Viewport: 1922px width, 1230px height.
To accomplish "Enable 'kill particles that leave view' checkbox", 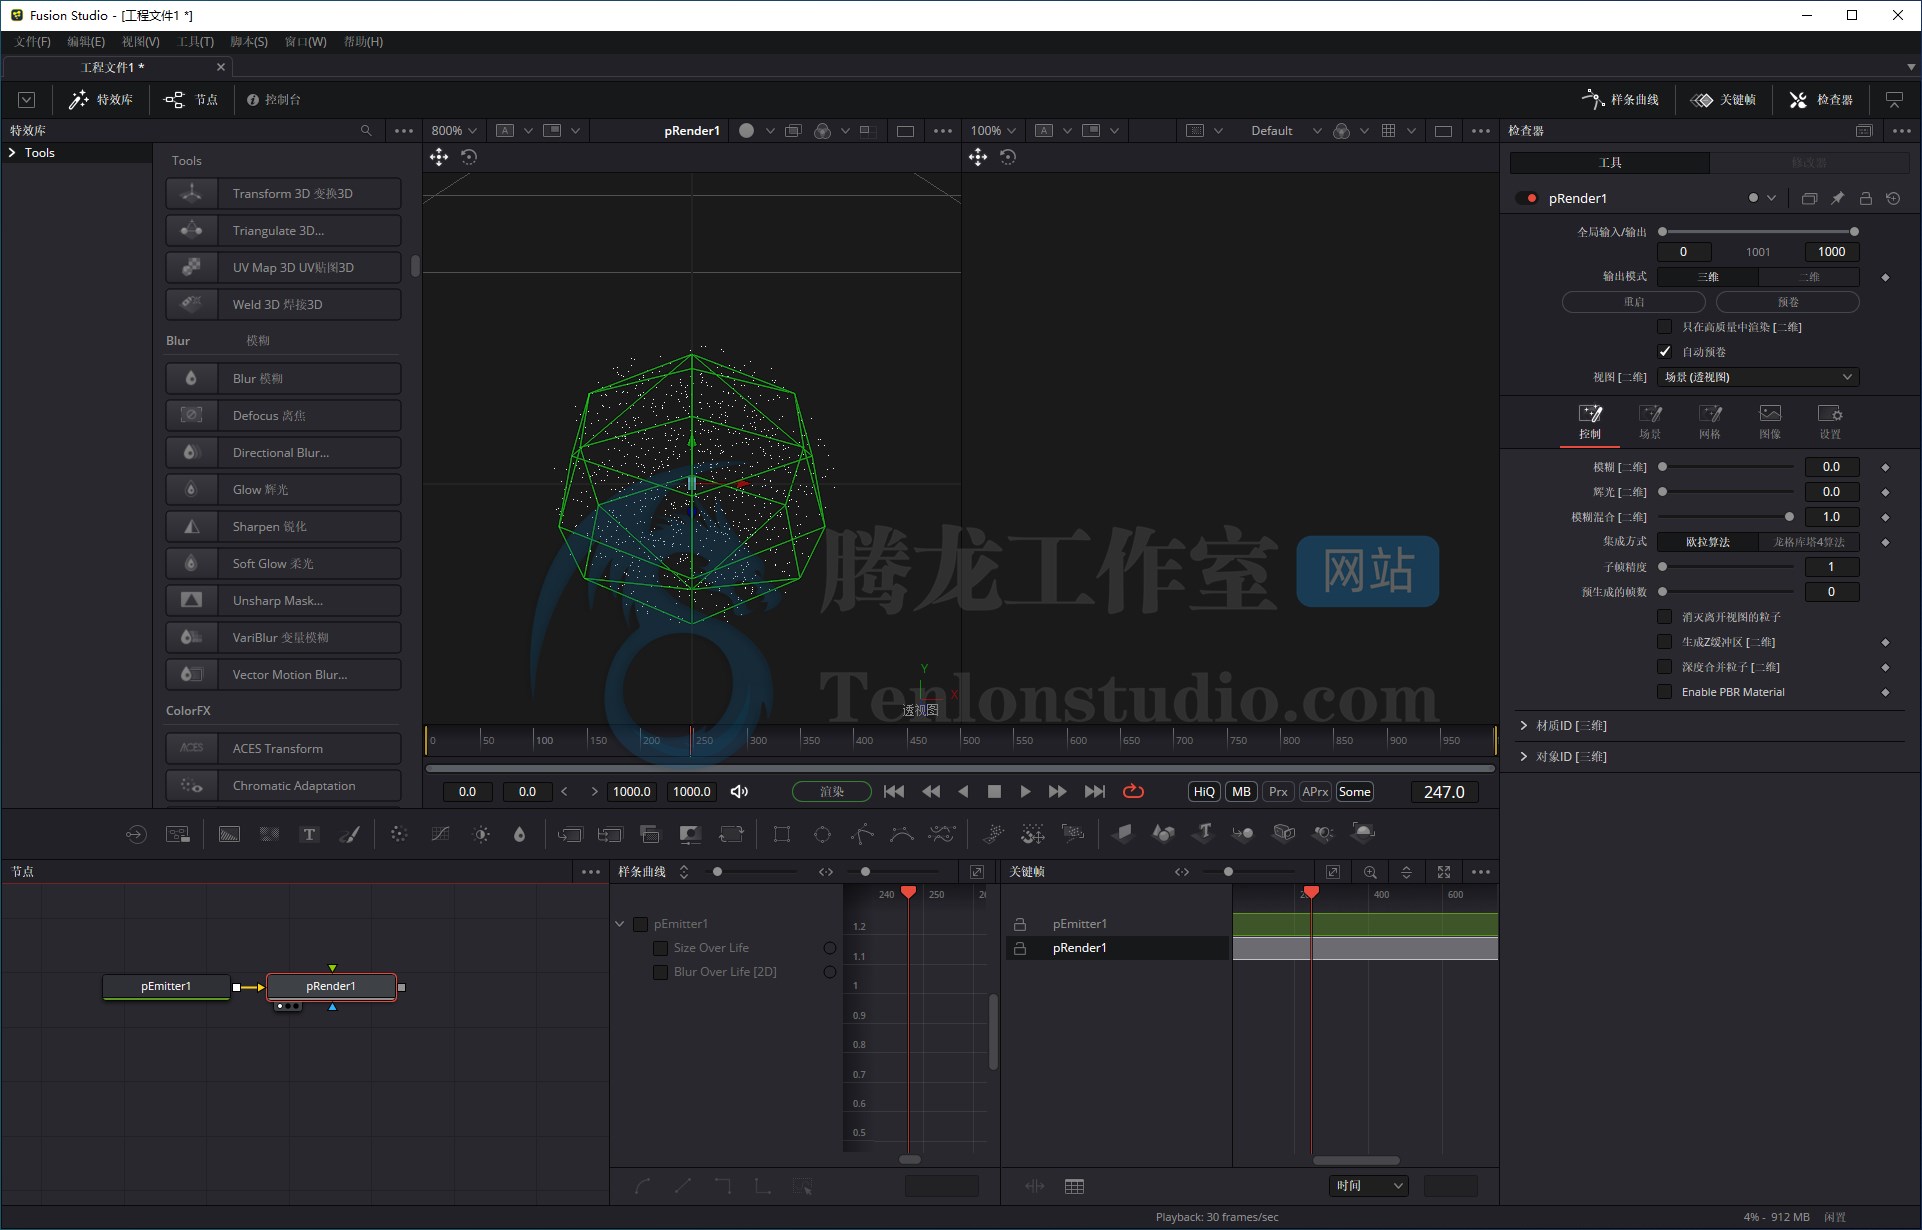I will 1665,617.
